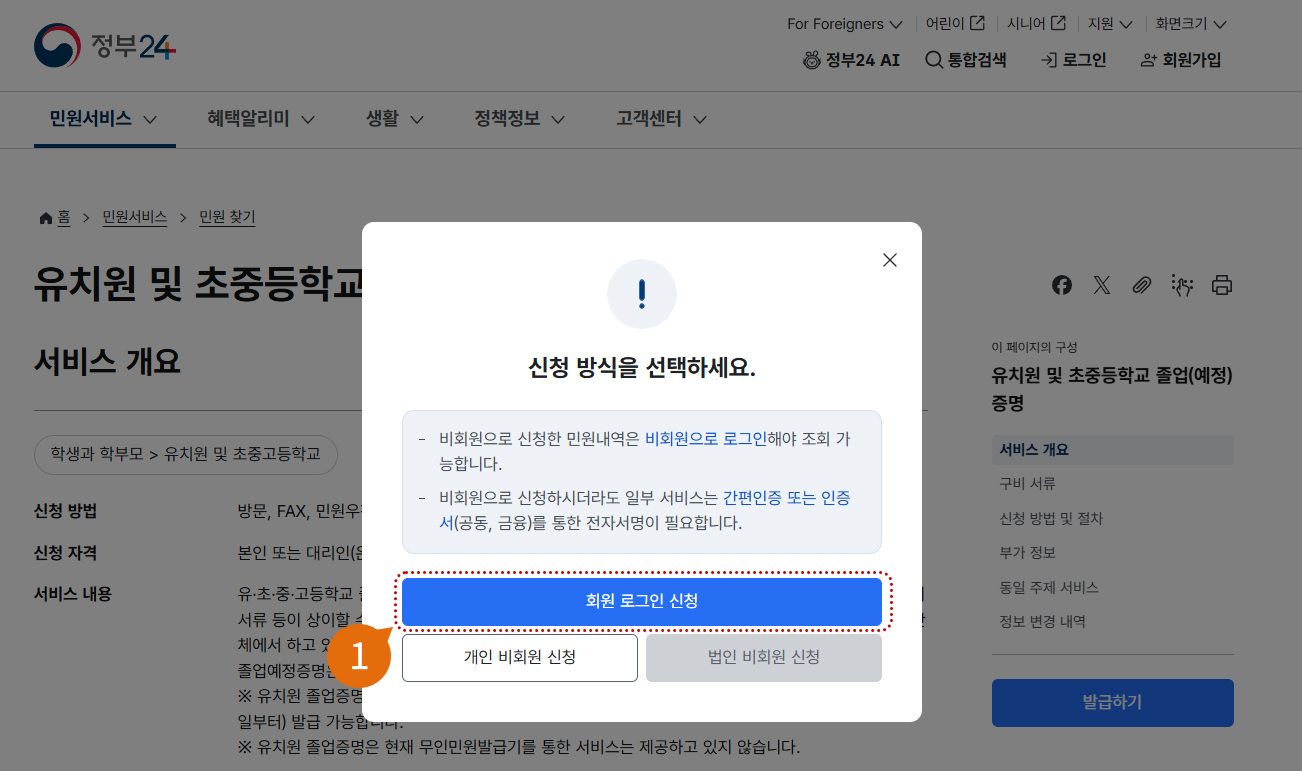1302x771 pixels.
Task: Click the 발급하기 button
Action: (1113, 703)
